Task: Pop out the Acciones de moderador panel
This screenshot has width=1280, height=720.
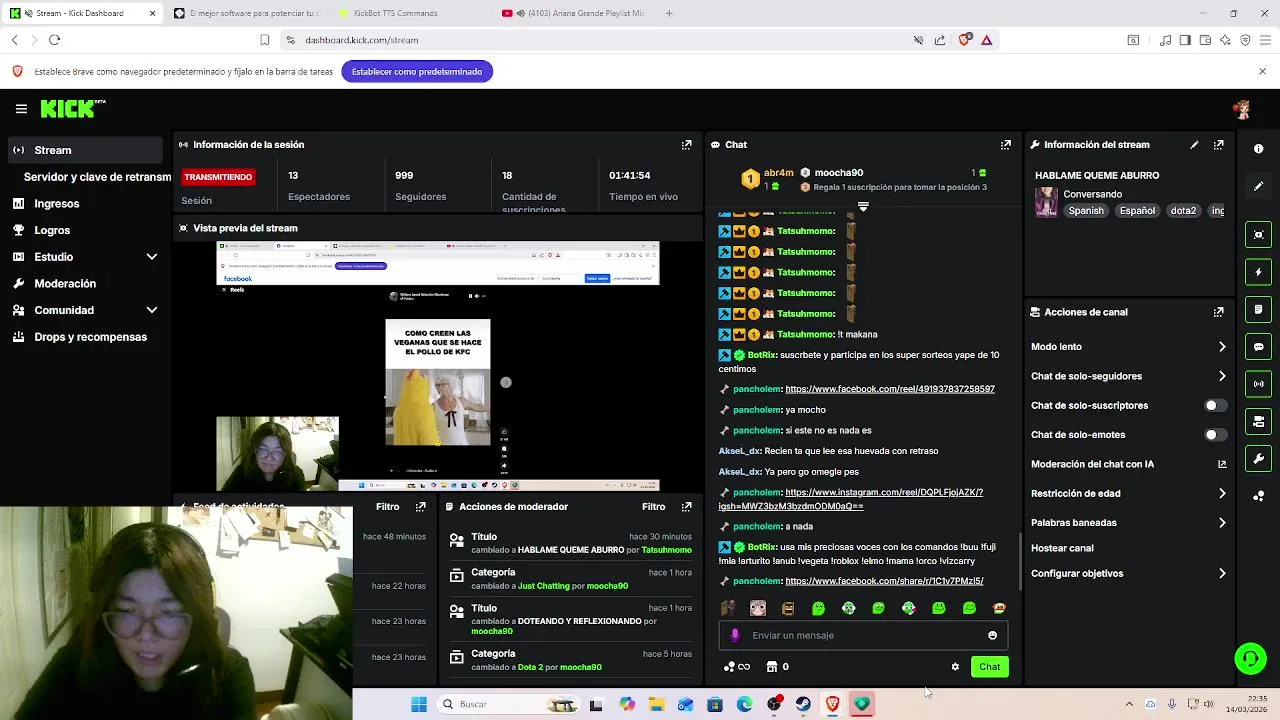Action: coord(686,507)
